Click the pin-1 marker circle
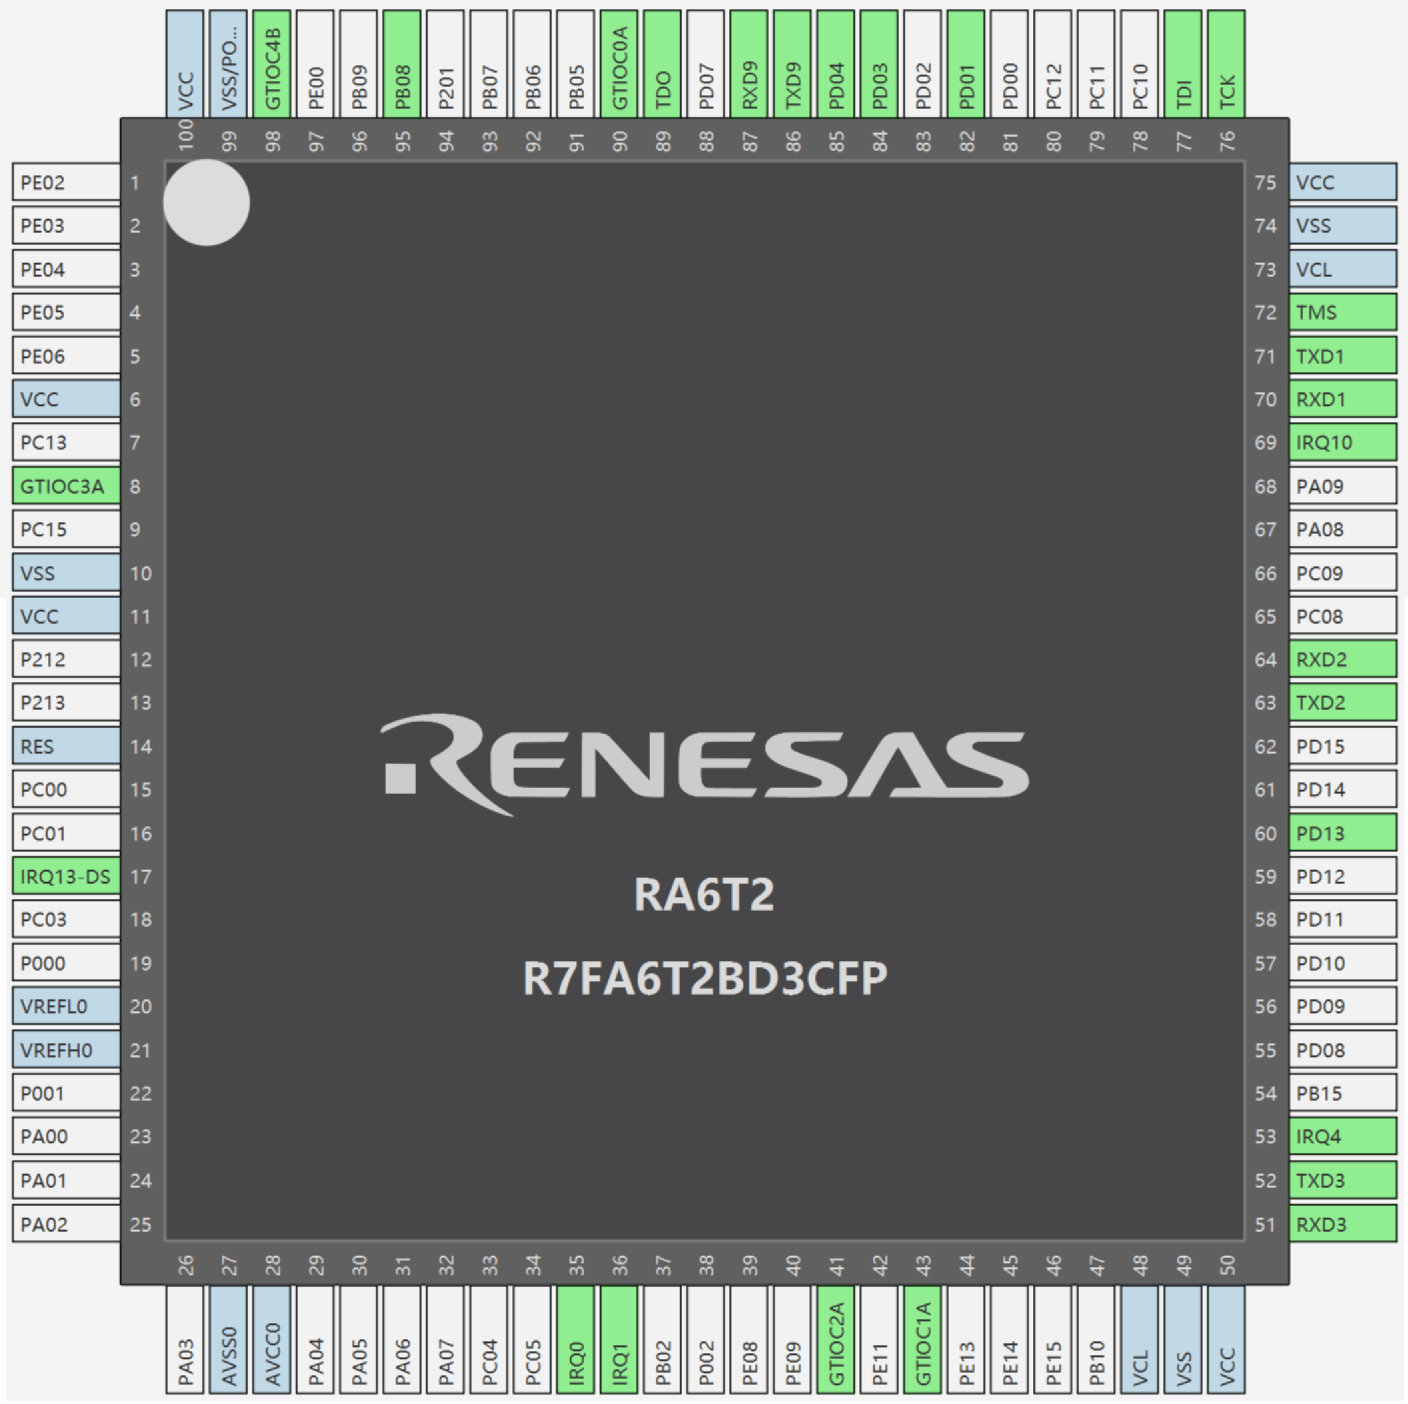 pyautogui.click(x=206, y=202)
